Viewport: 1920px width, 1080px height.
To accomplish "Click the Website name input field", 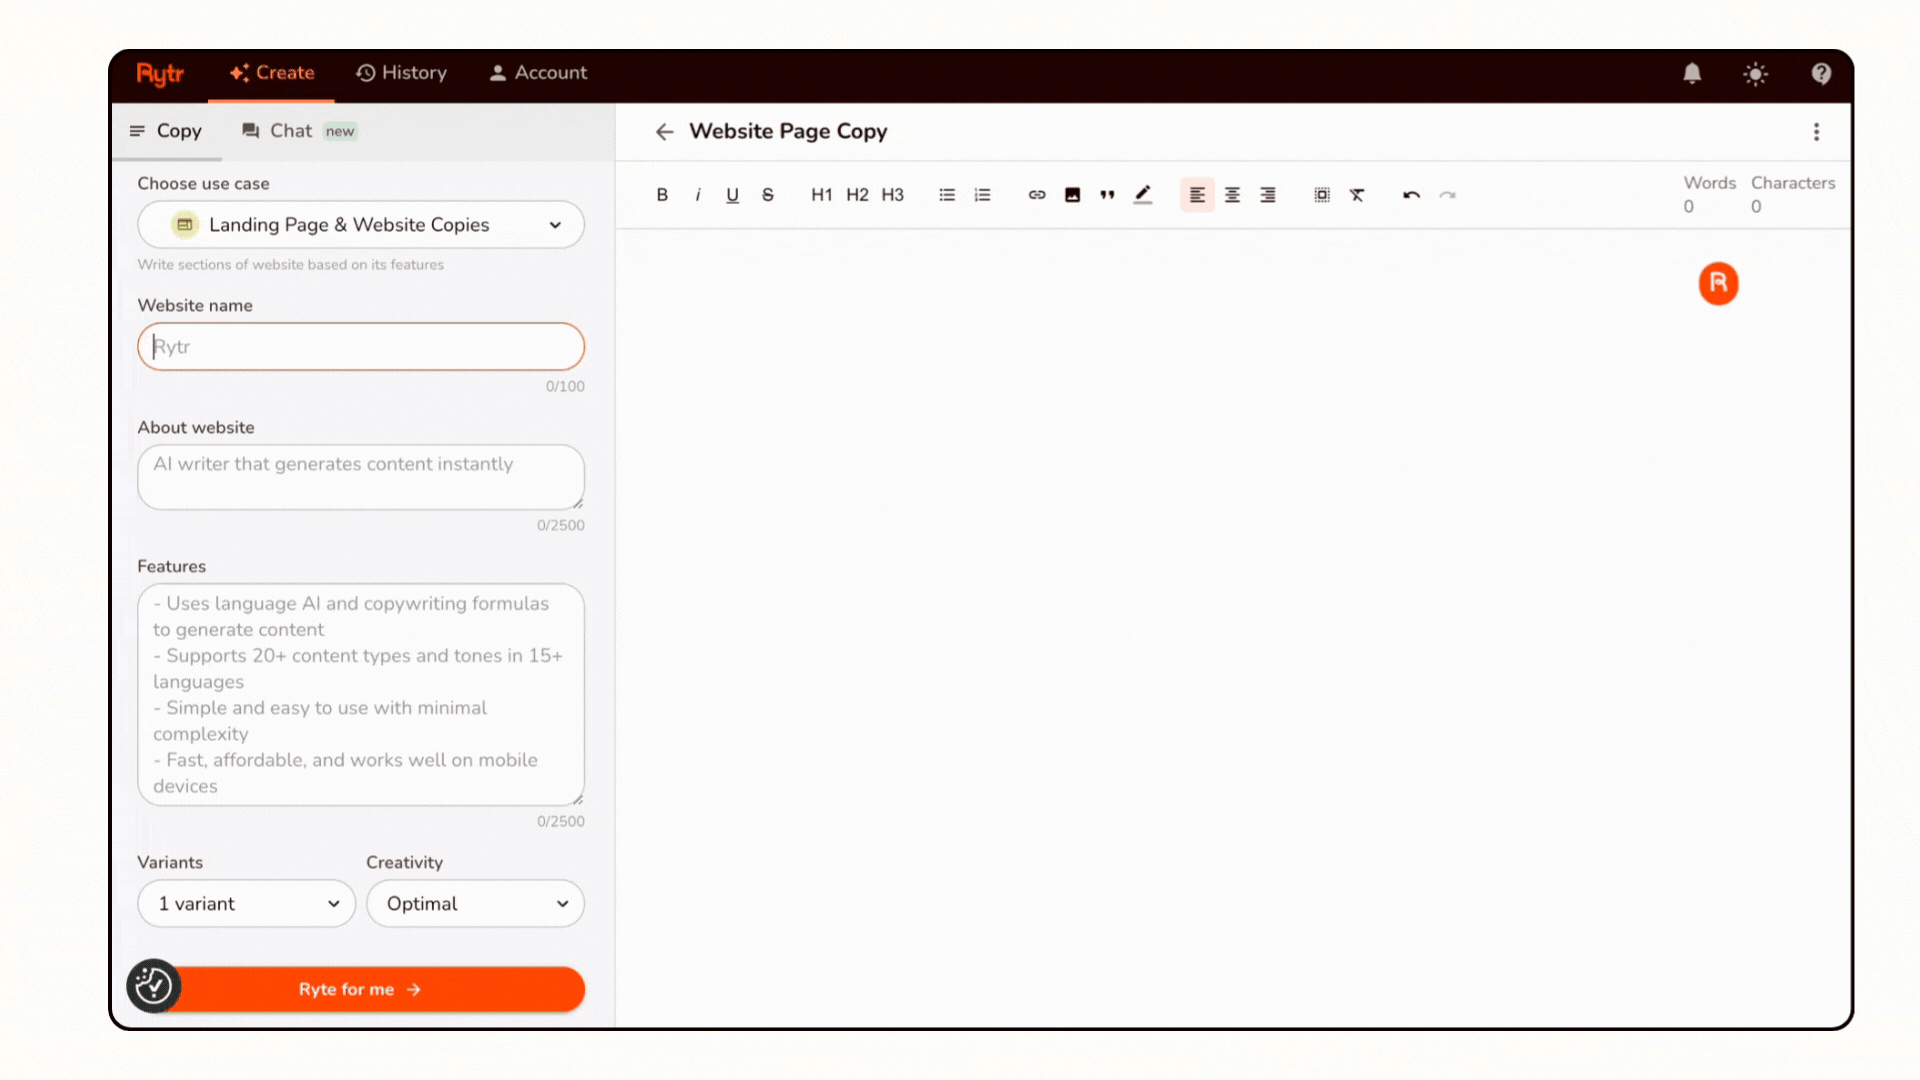I will 360,346.
